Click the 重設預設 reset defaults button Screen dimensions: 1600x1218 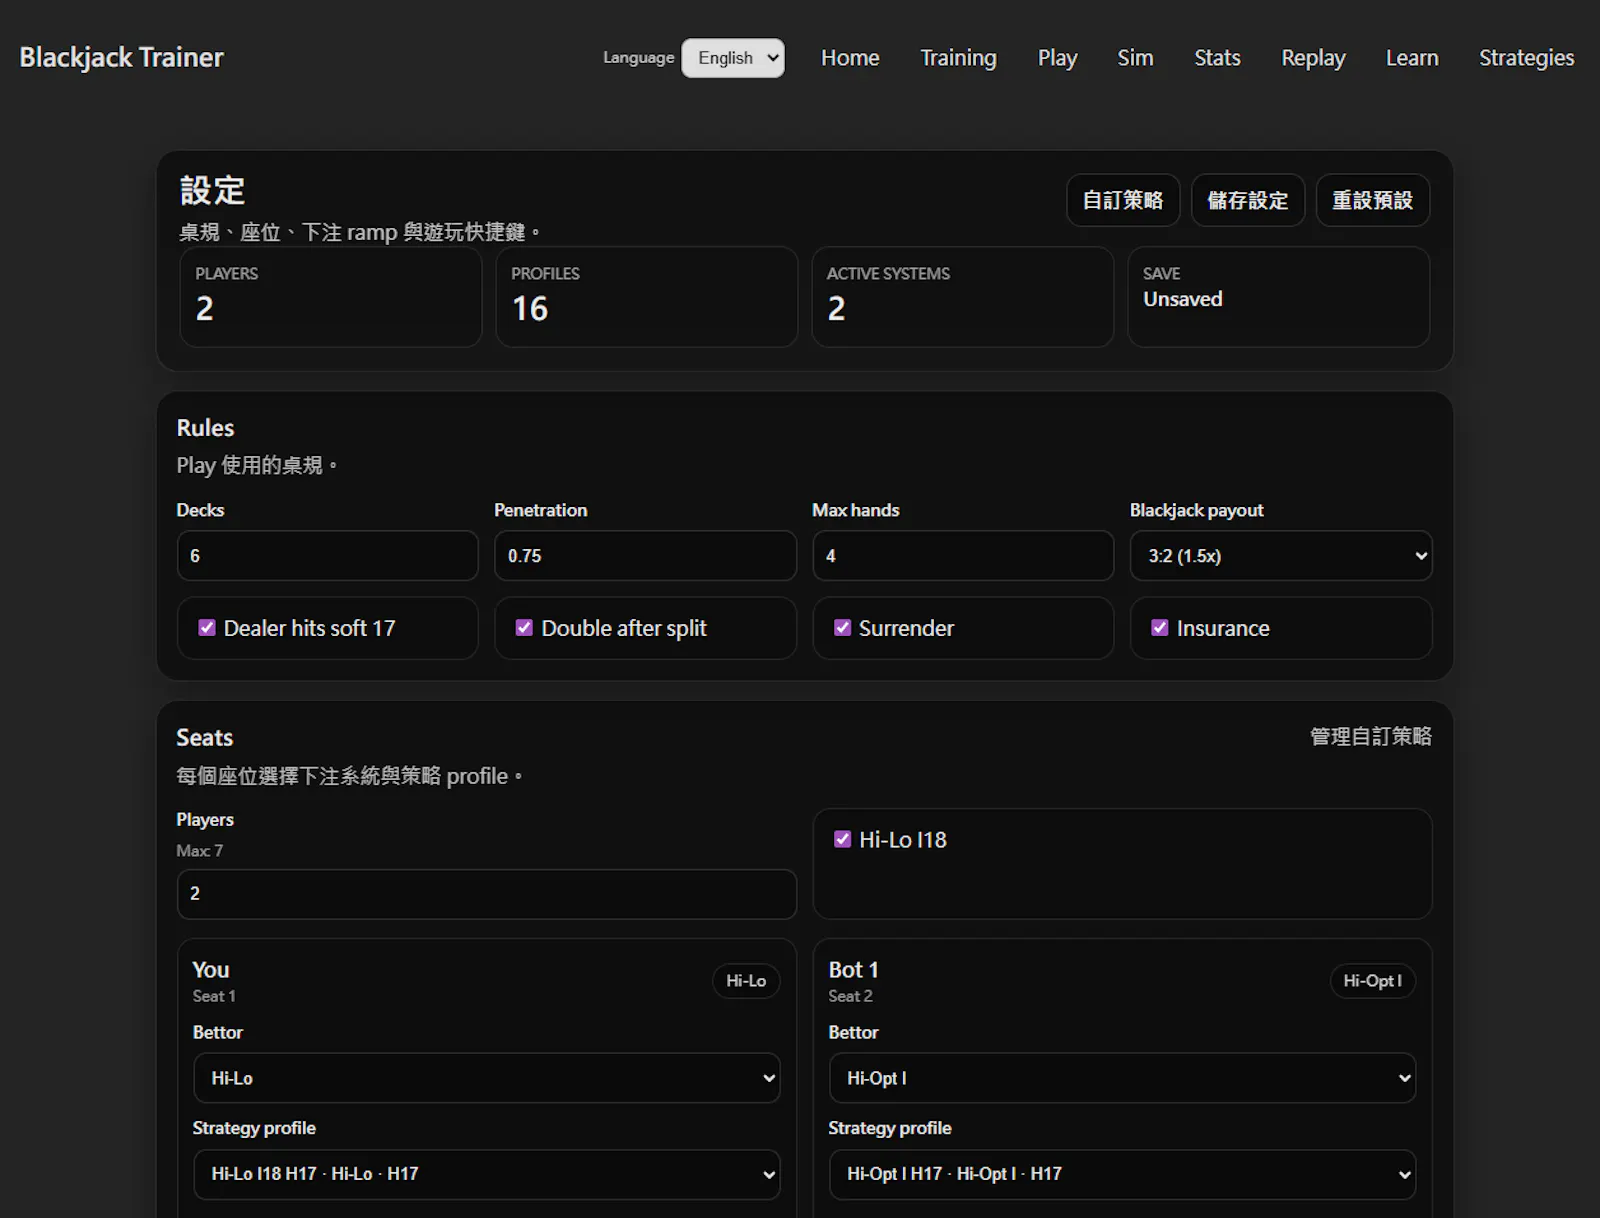coord(1373,200)
